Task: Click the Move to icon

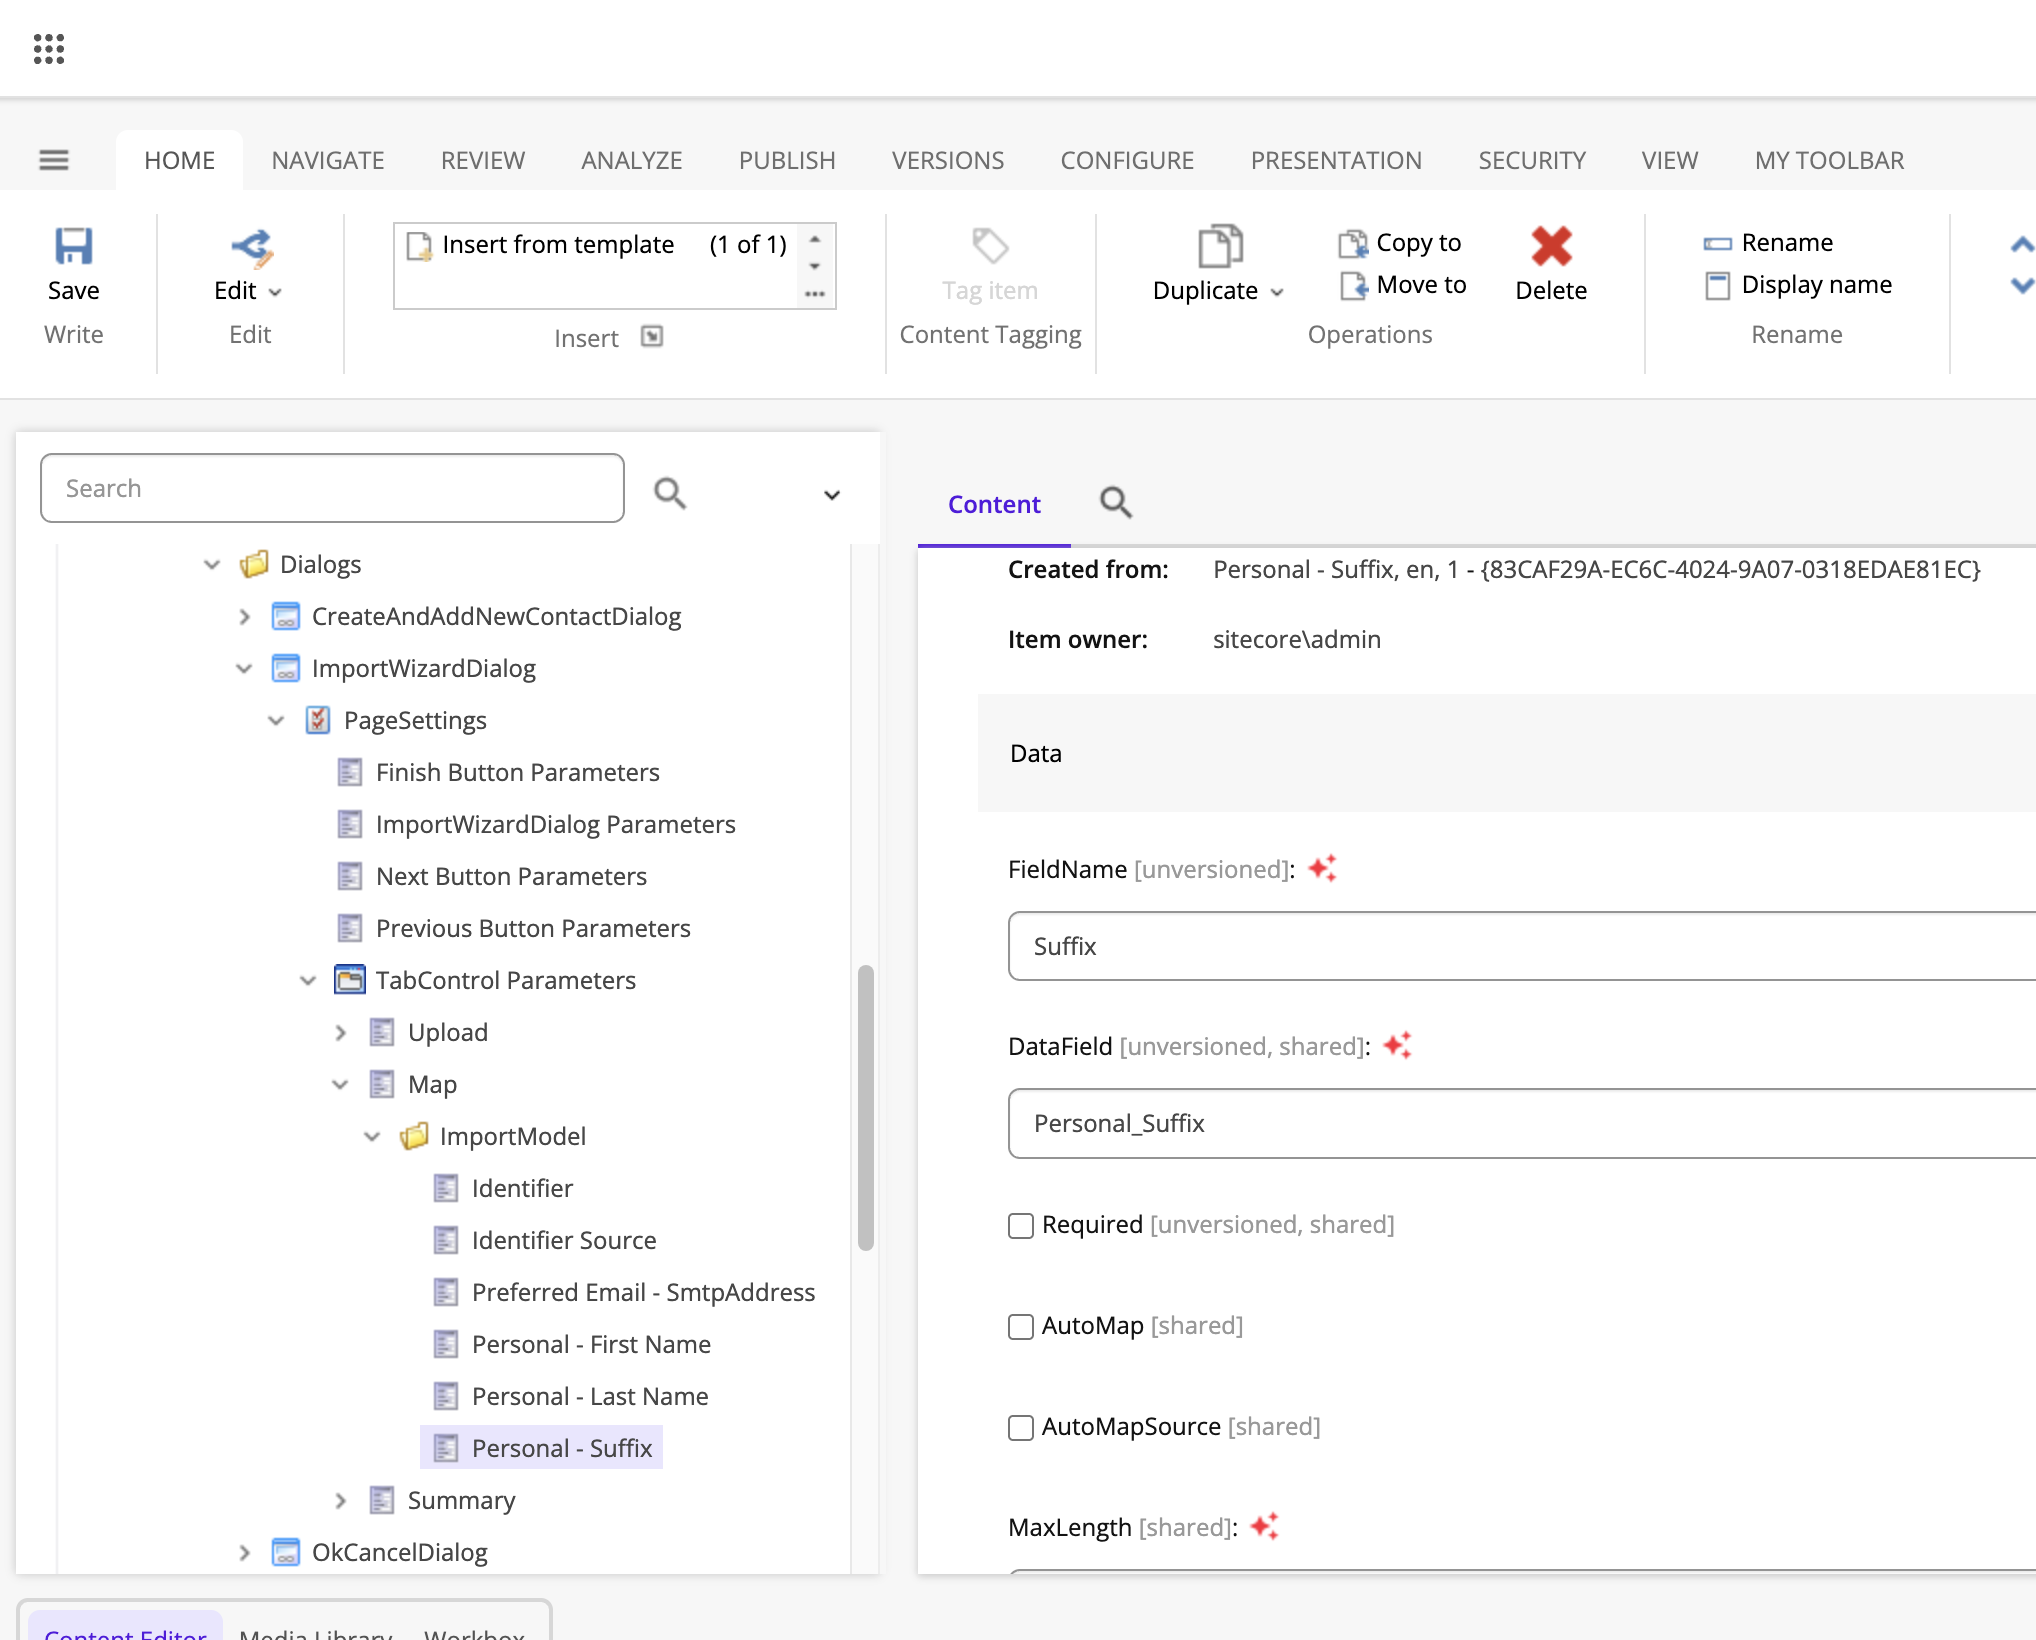Action: click(1353, 285)
